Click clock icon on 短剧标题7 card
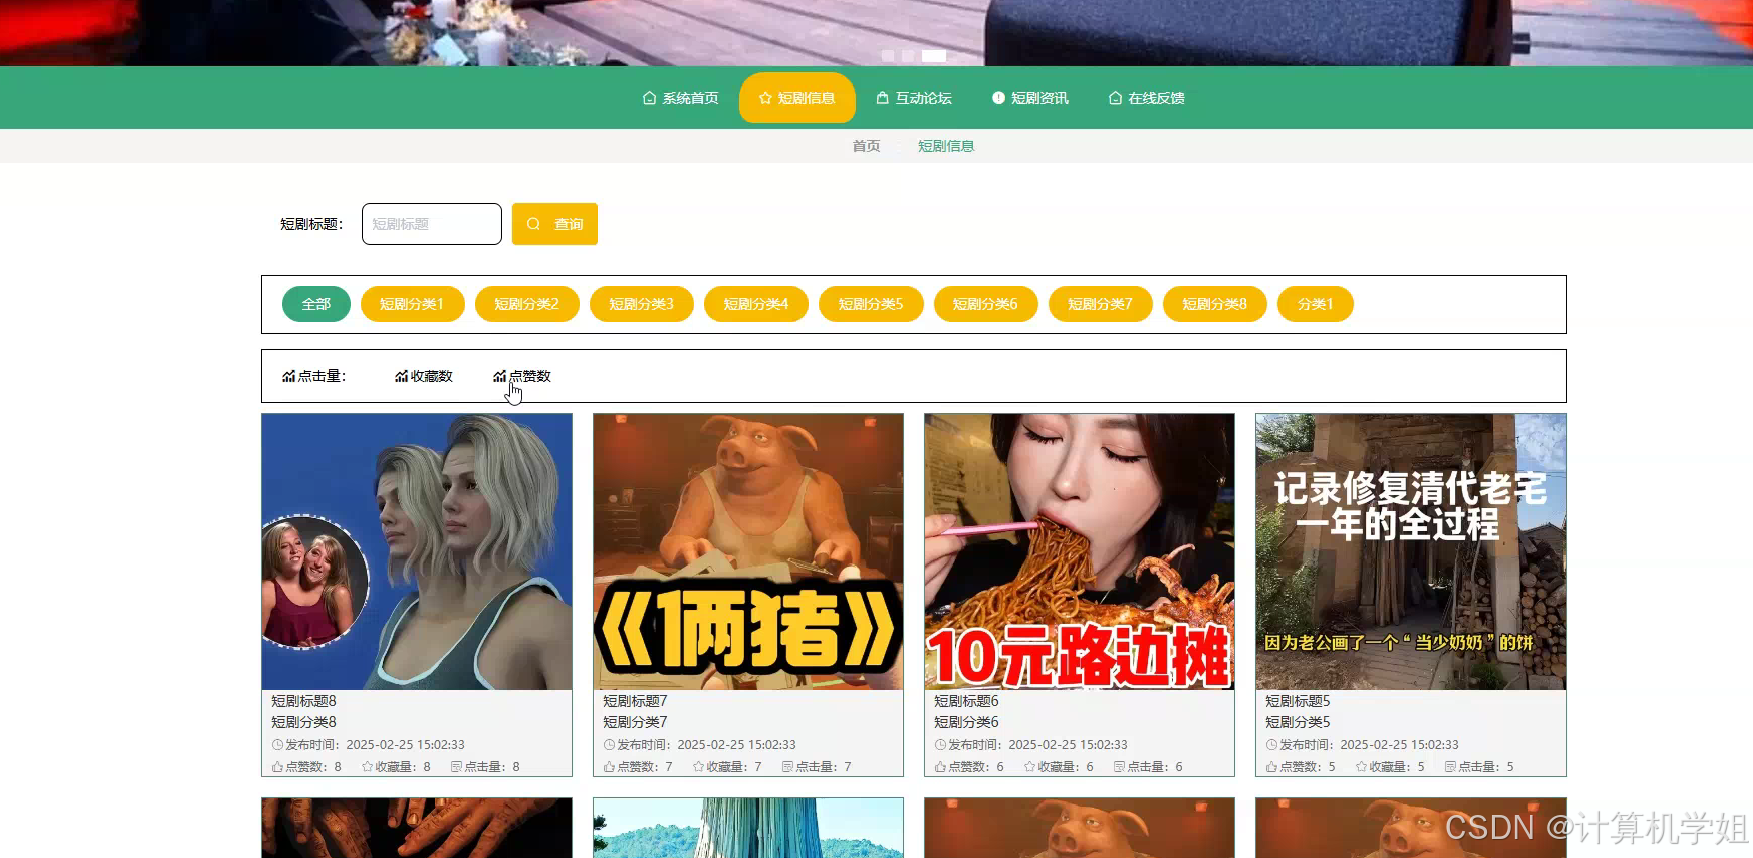The image size is (1753, 858). point(609,745)
